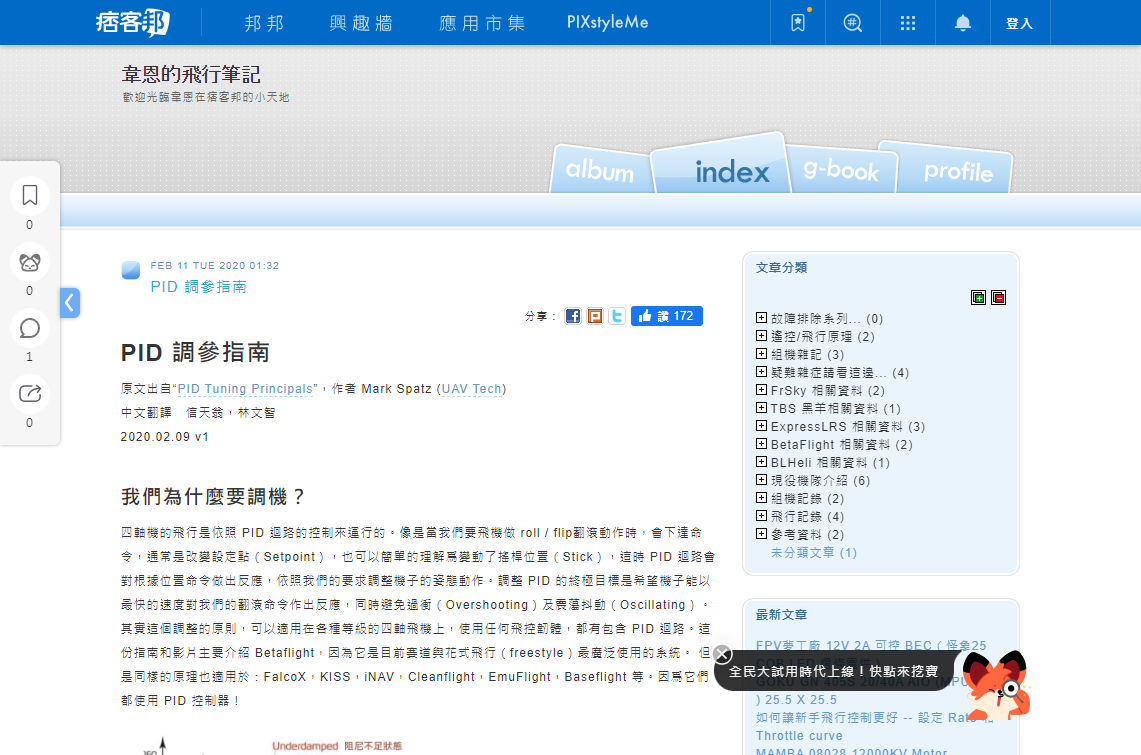Click the sidebar share arrow icon

click(30, 394)
